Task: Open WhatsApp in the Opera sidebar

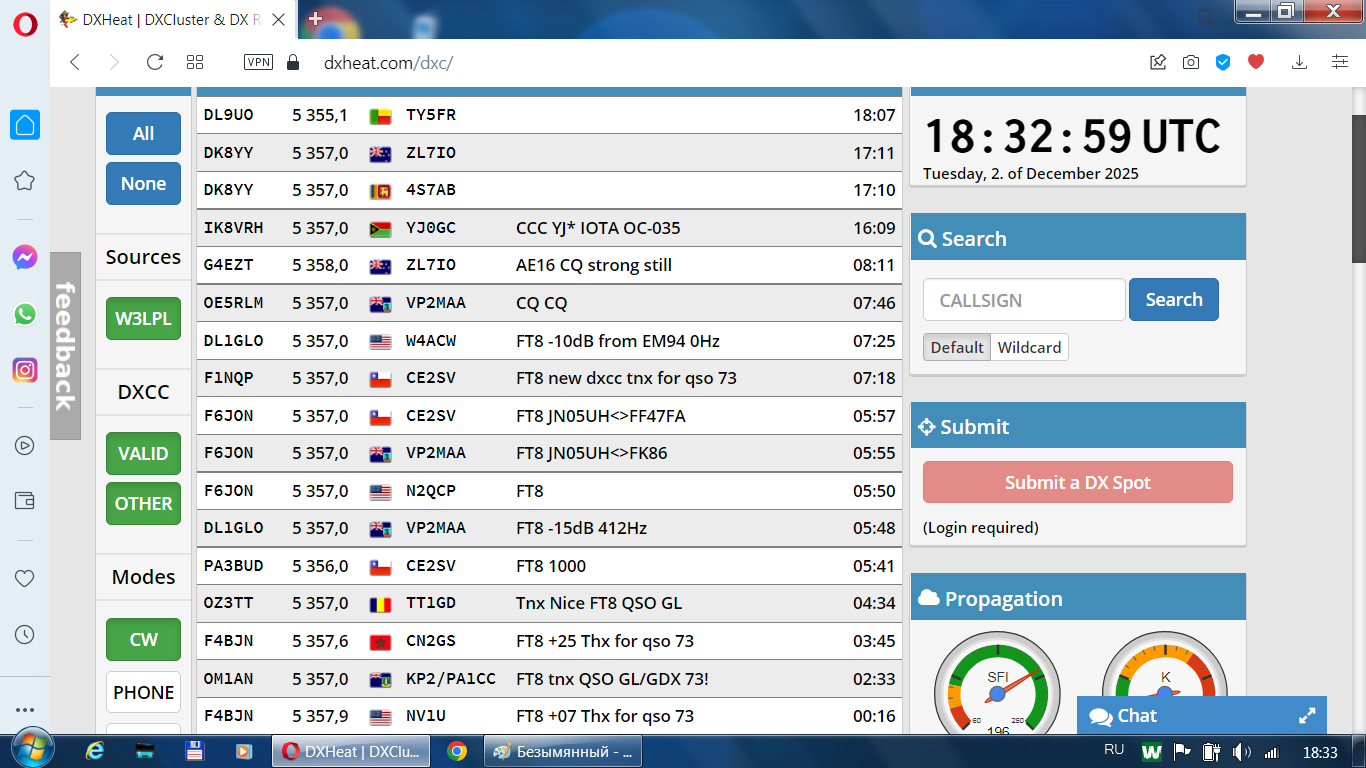Action: 25,314
